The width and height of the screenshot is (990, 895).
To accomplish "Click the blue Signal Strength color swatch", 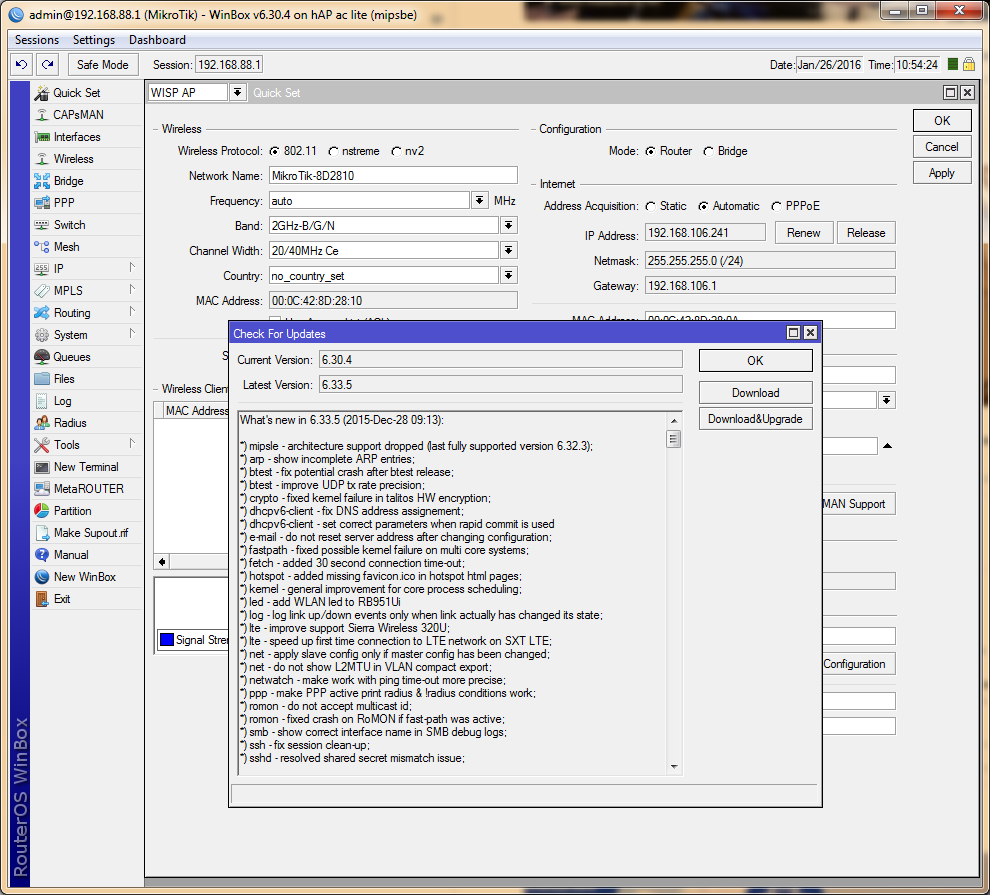I will click(167, 640).
